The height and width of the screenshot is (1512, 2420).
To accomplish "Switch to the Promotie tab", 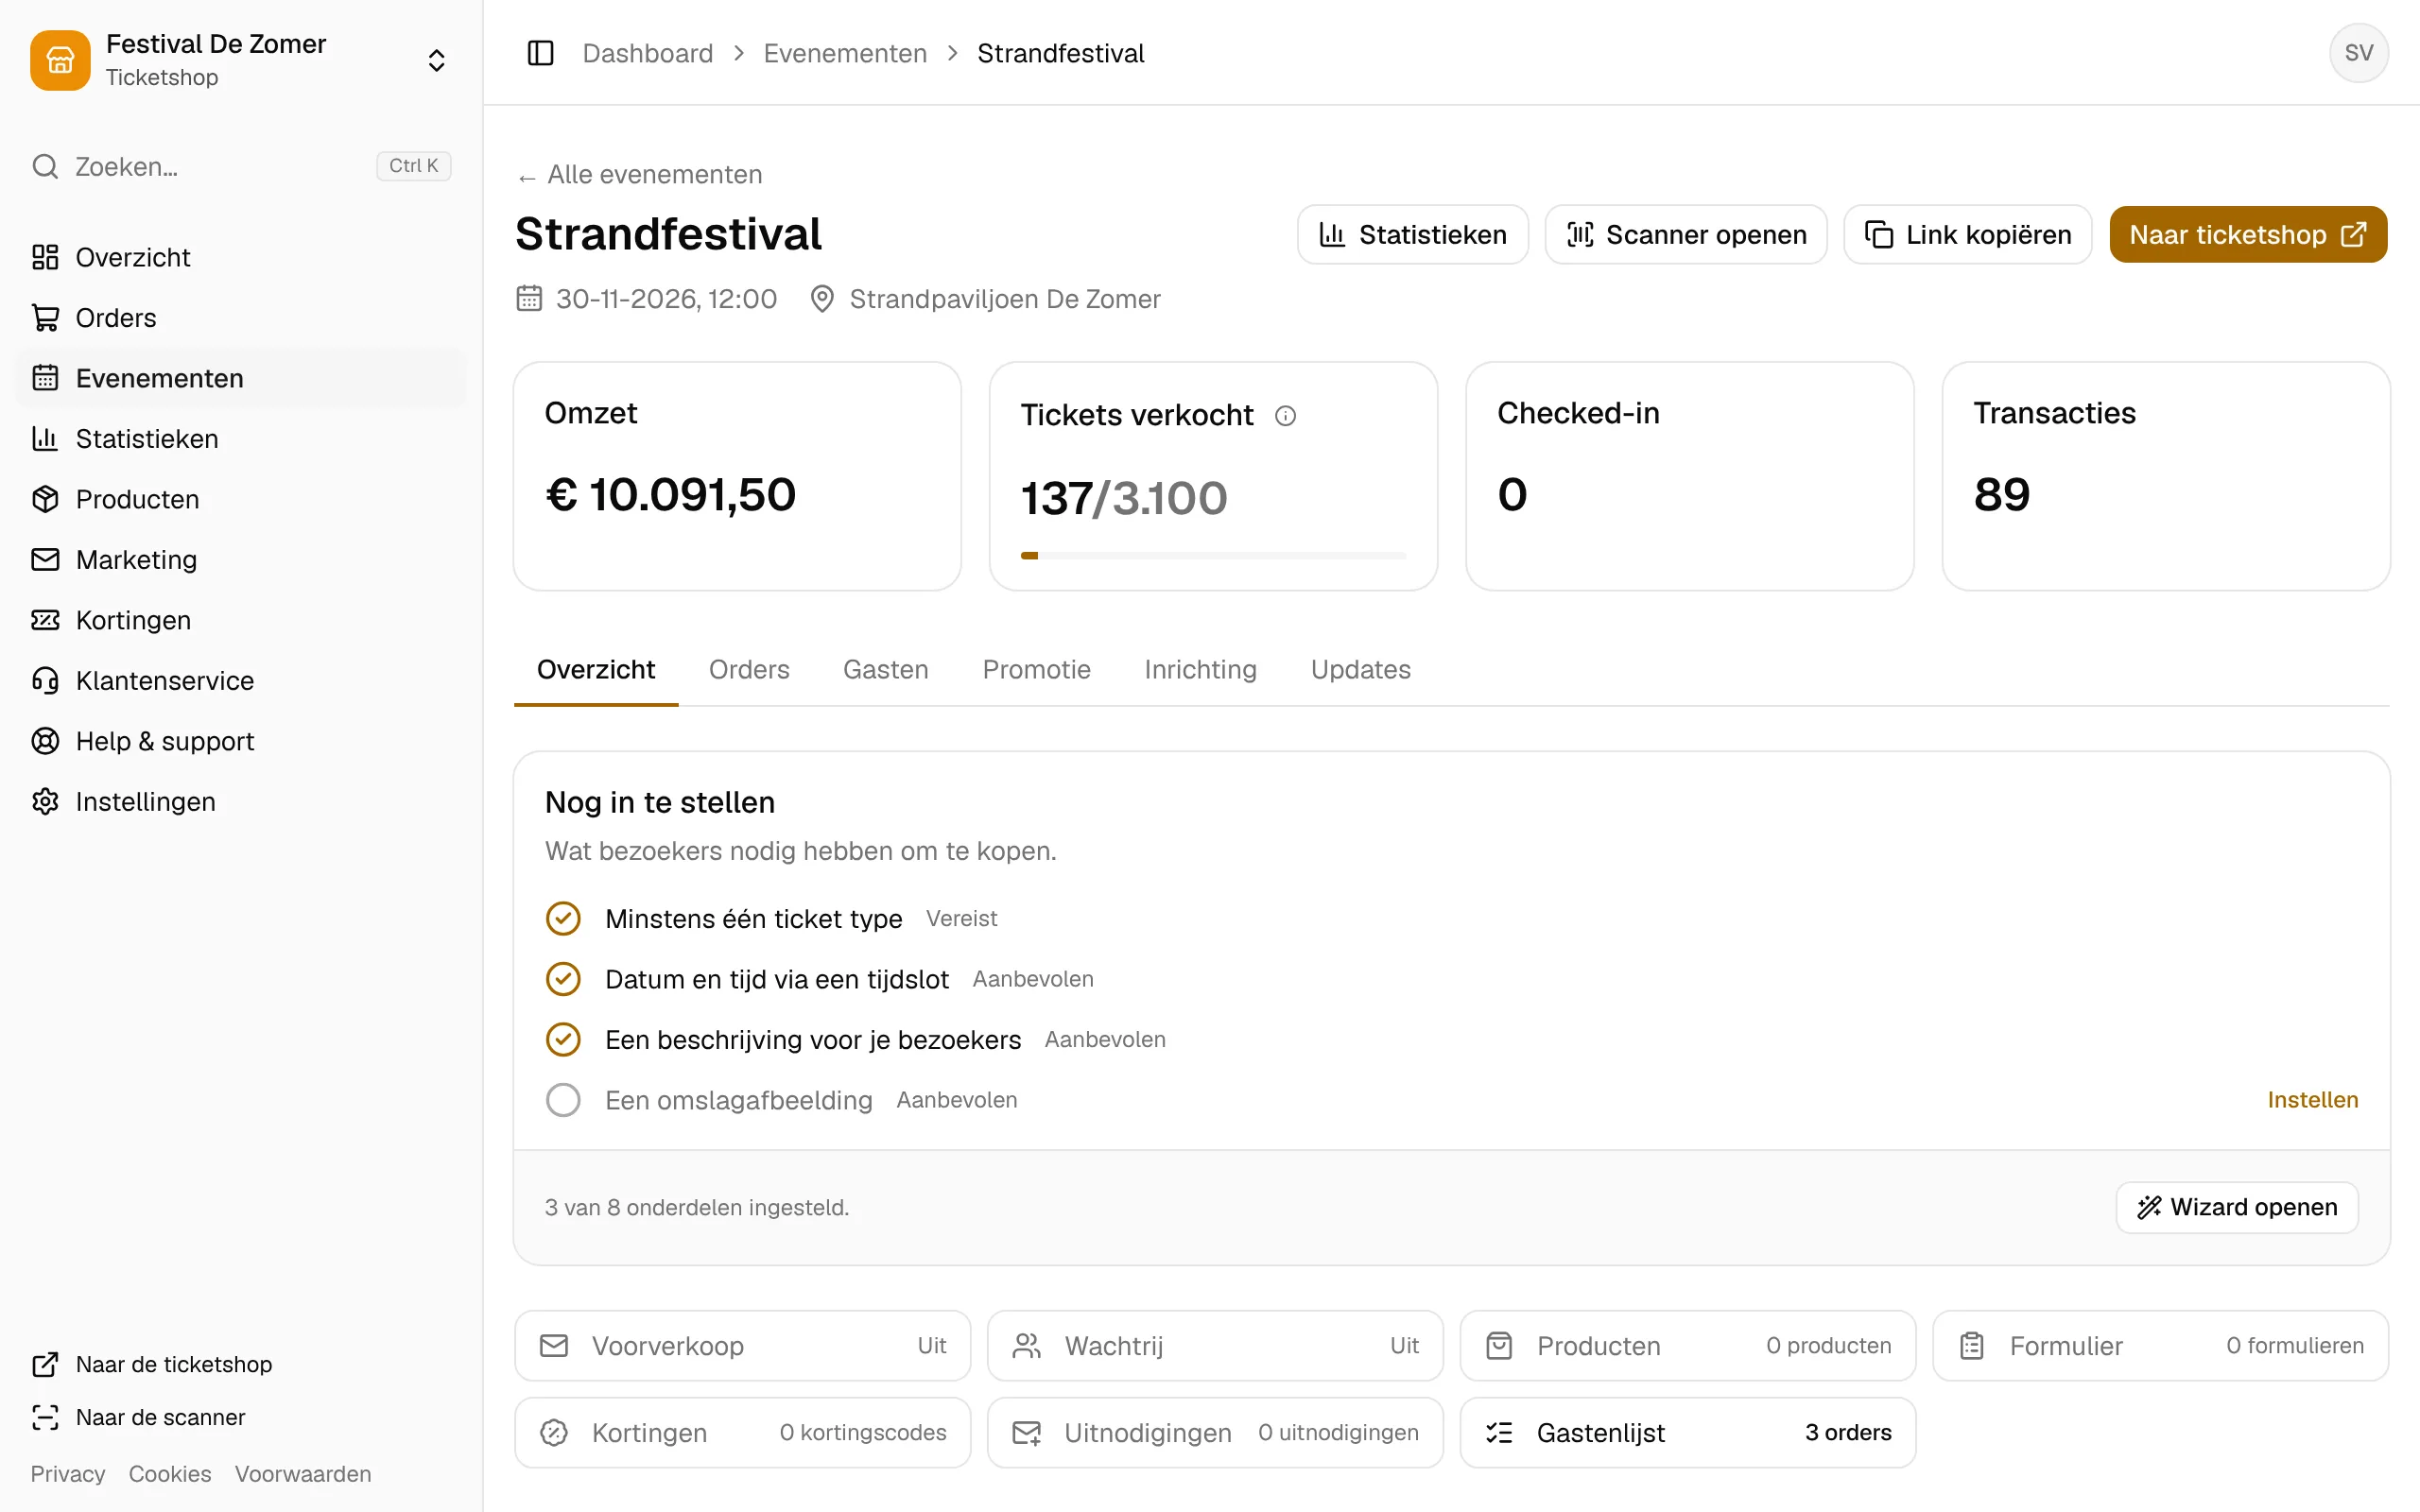I will 1036,670.
